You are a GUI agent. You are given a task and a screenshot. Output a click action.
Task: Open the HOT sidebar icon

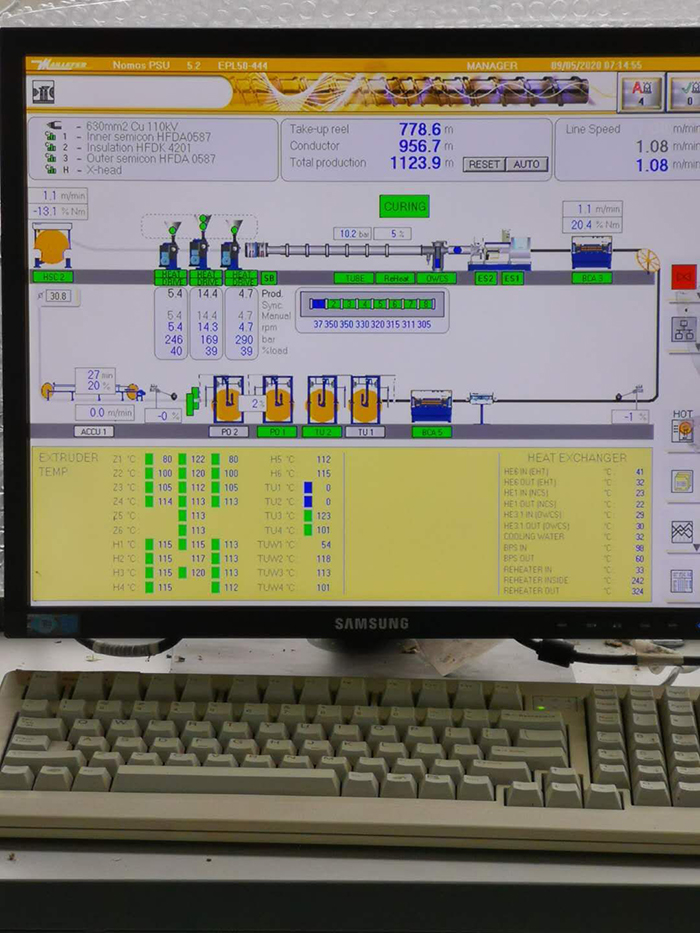(x=684, y=427)
